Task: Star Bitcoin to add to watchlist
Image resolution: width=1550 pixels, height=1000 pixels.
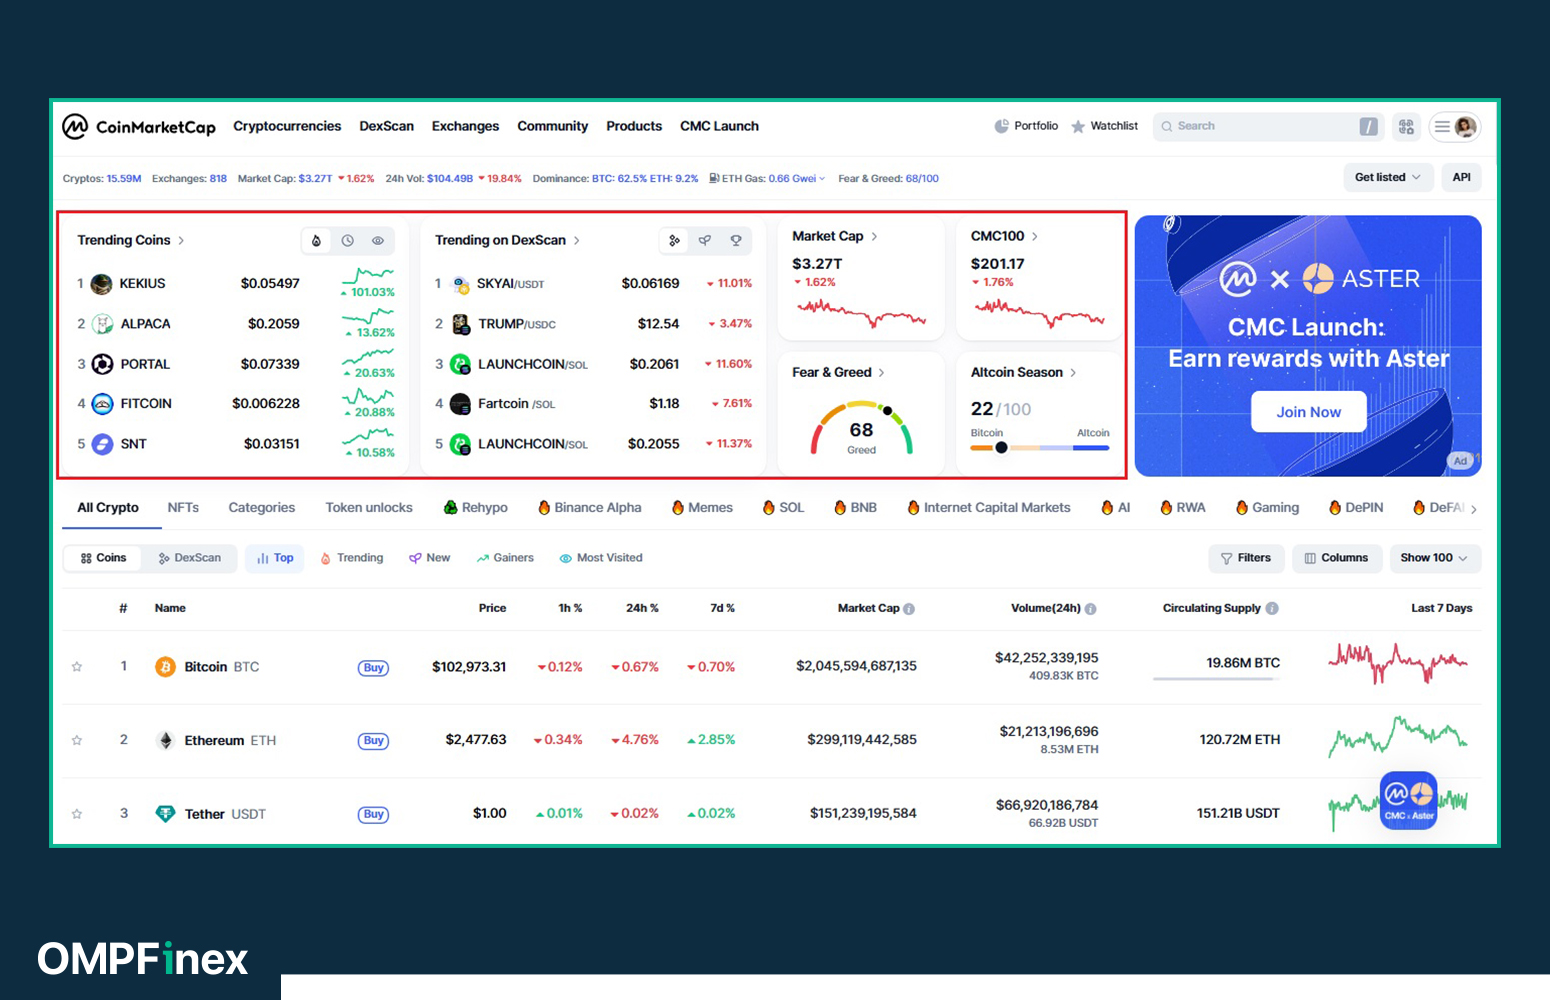Action: (x=77, y=667)
